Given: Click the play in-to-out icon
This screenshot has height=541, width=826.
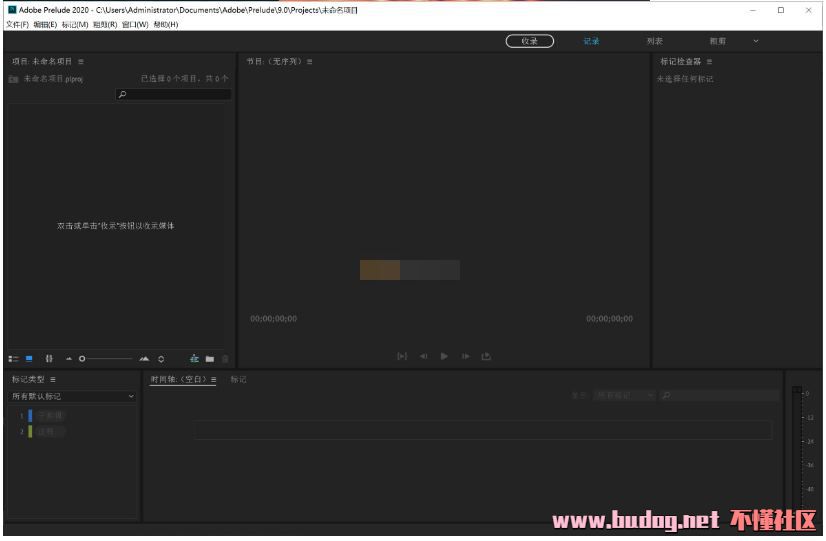Looking at the screenshot, I should point(402,356).
